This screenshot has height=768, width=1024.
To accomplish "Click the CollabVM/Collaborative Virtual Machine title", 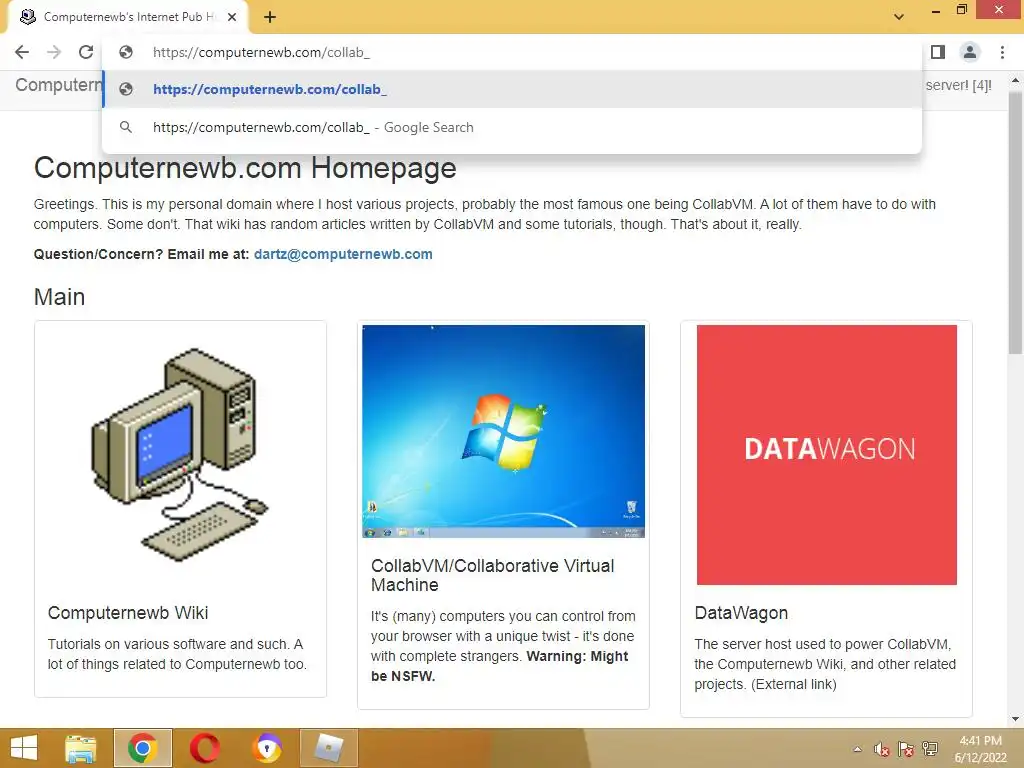I will 492,575.
